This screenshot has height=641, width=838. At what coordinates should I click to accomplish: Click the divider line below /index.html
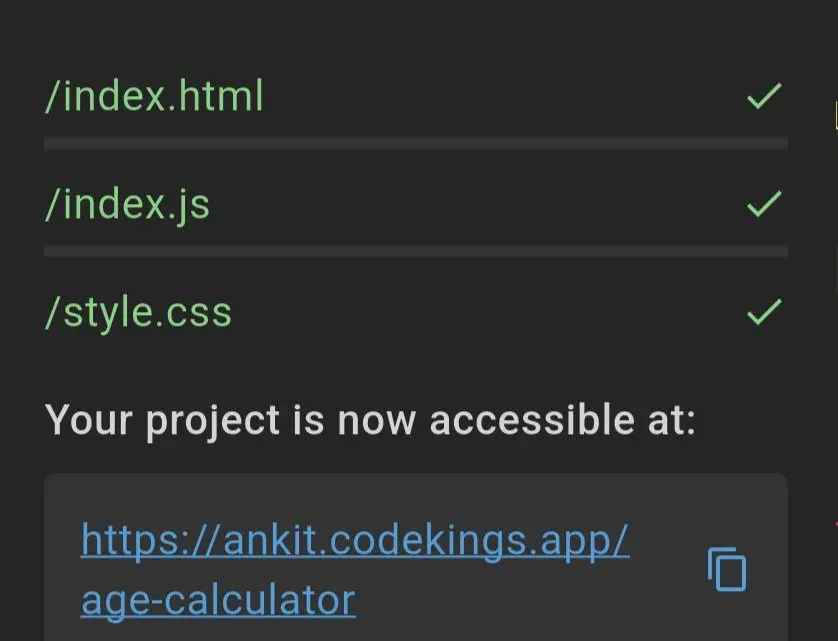(417, 144)
